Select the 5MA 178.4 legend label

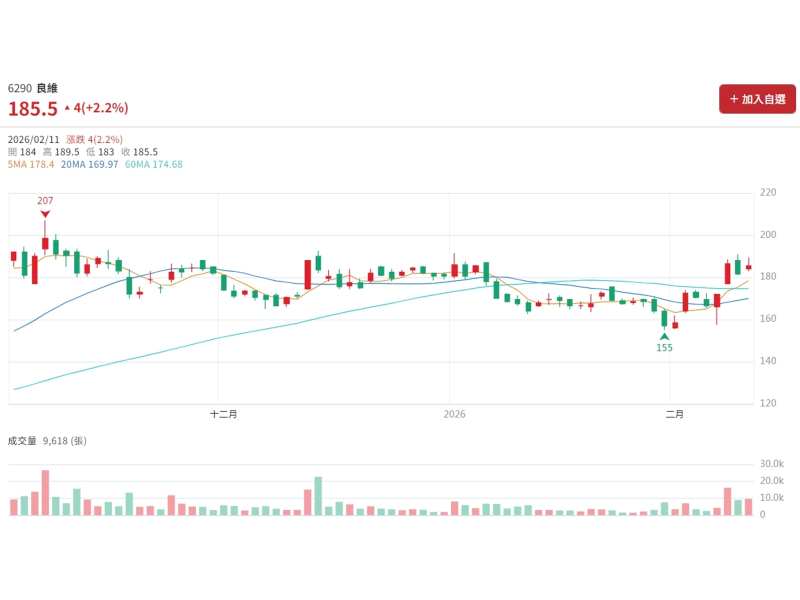click(31, 164)
